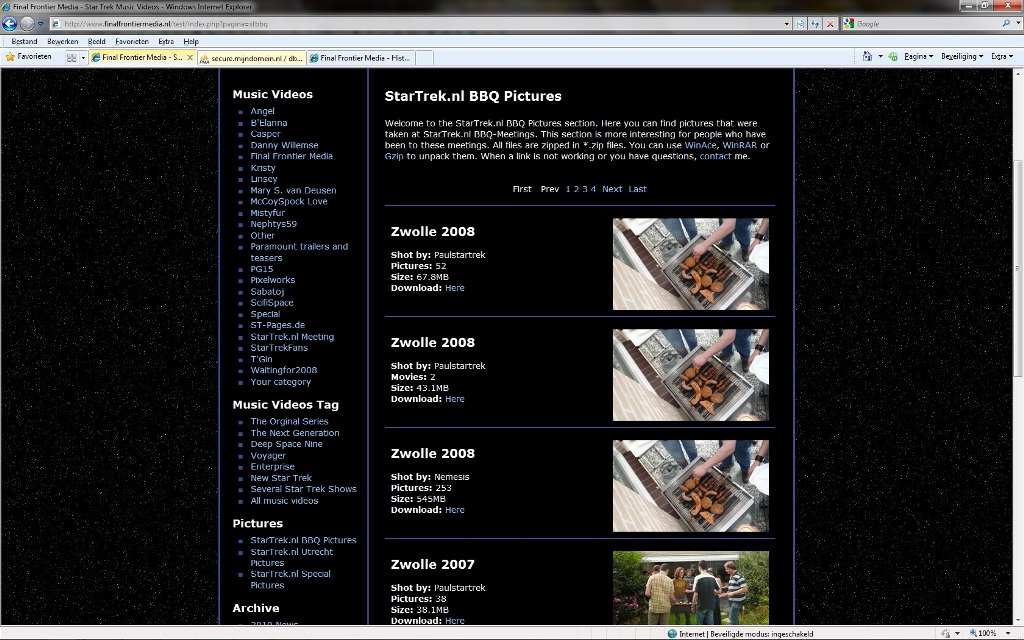Open the tab list dropdown arrow
Screen dimensions: 1024x640
click(83, 57)
